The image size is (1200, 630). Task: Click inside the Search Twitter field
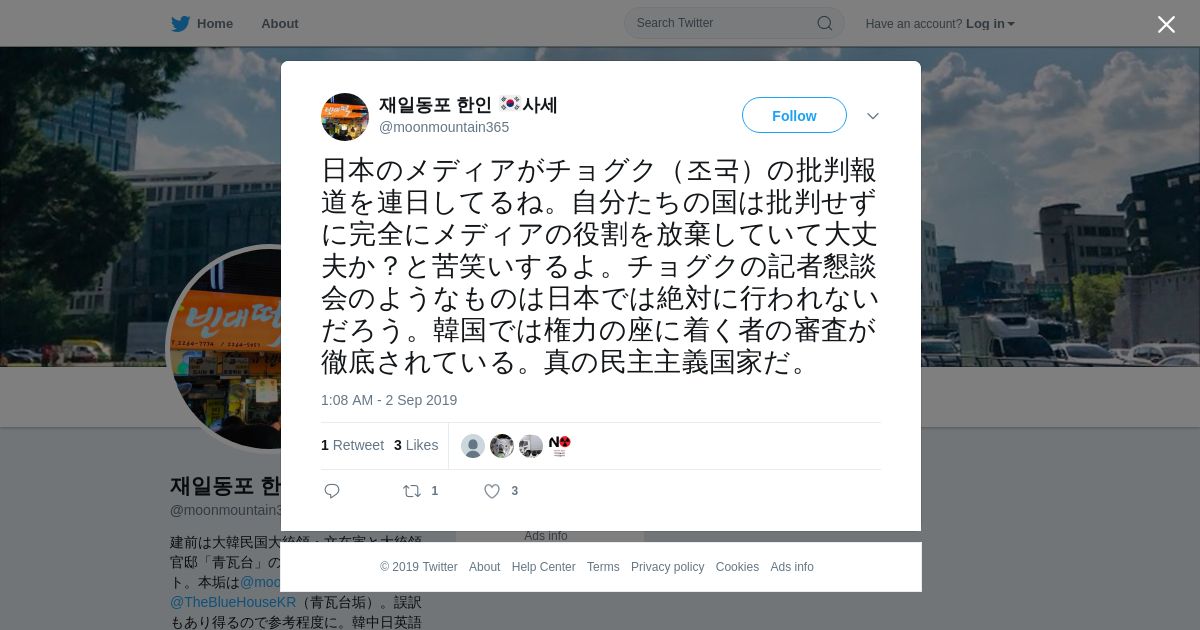click(724, 23)
